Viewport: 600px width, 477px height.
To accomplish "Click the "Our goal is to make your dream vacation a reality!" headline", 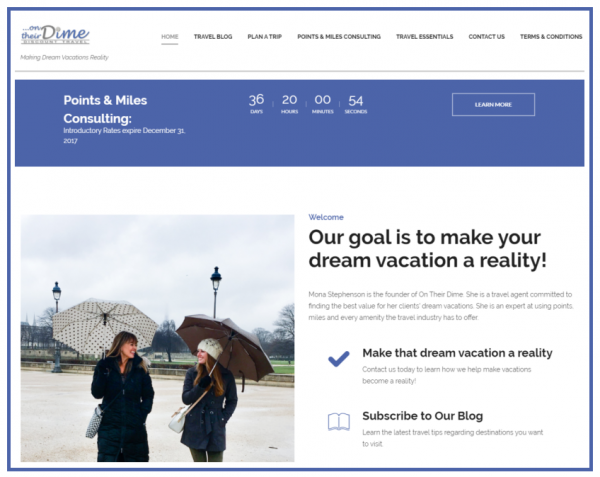I will click(427, 249).
